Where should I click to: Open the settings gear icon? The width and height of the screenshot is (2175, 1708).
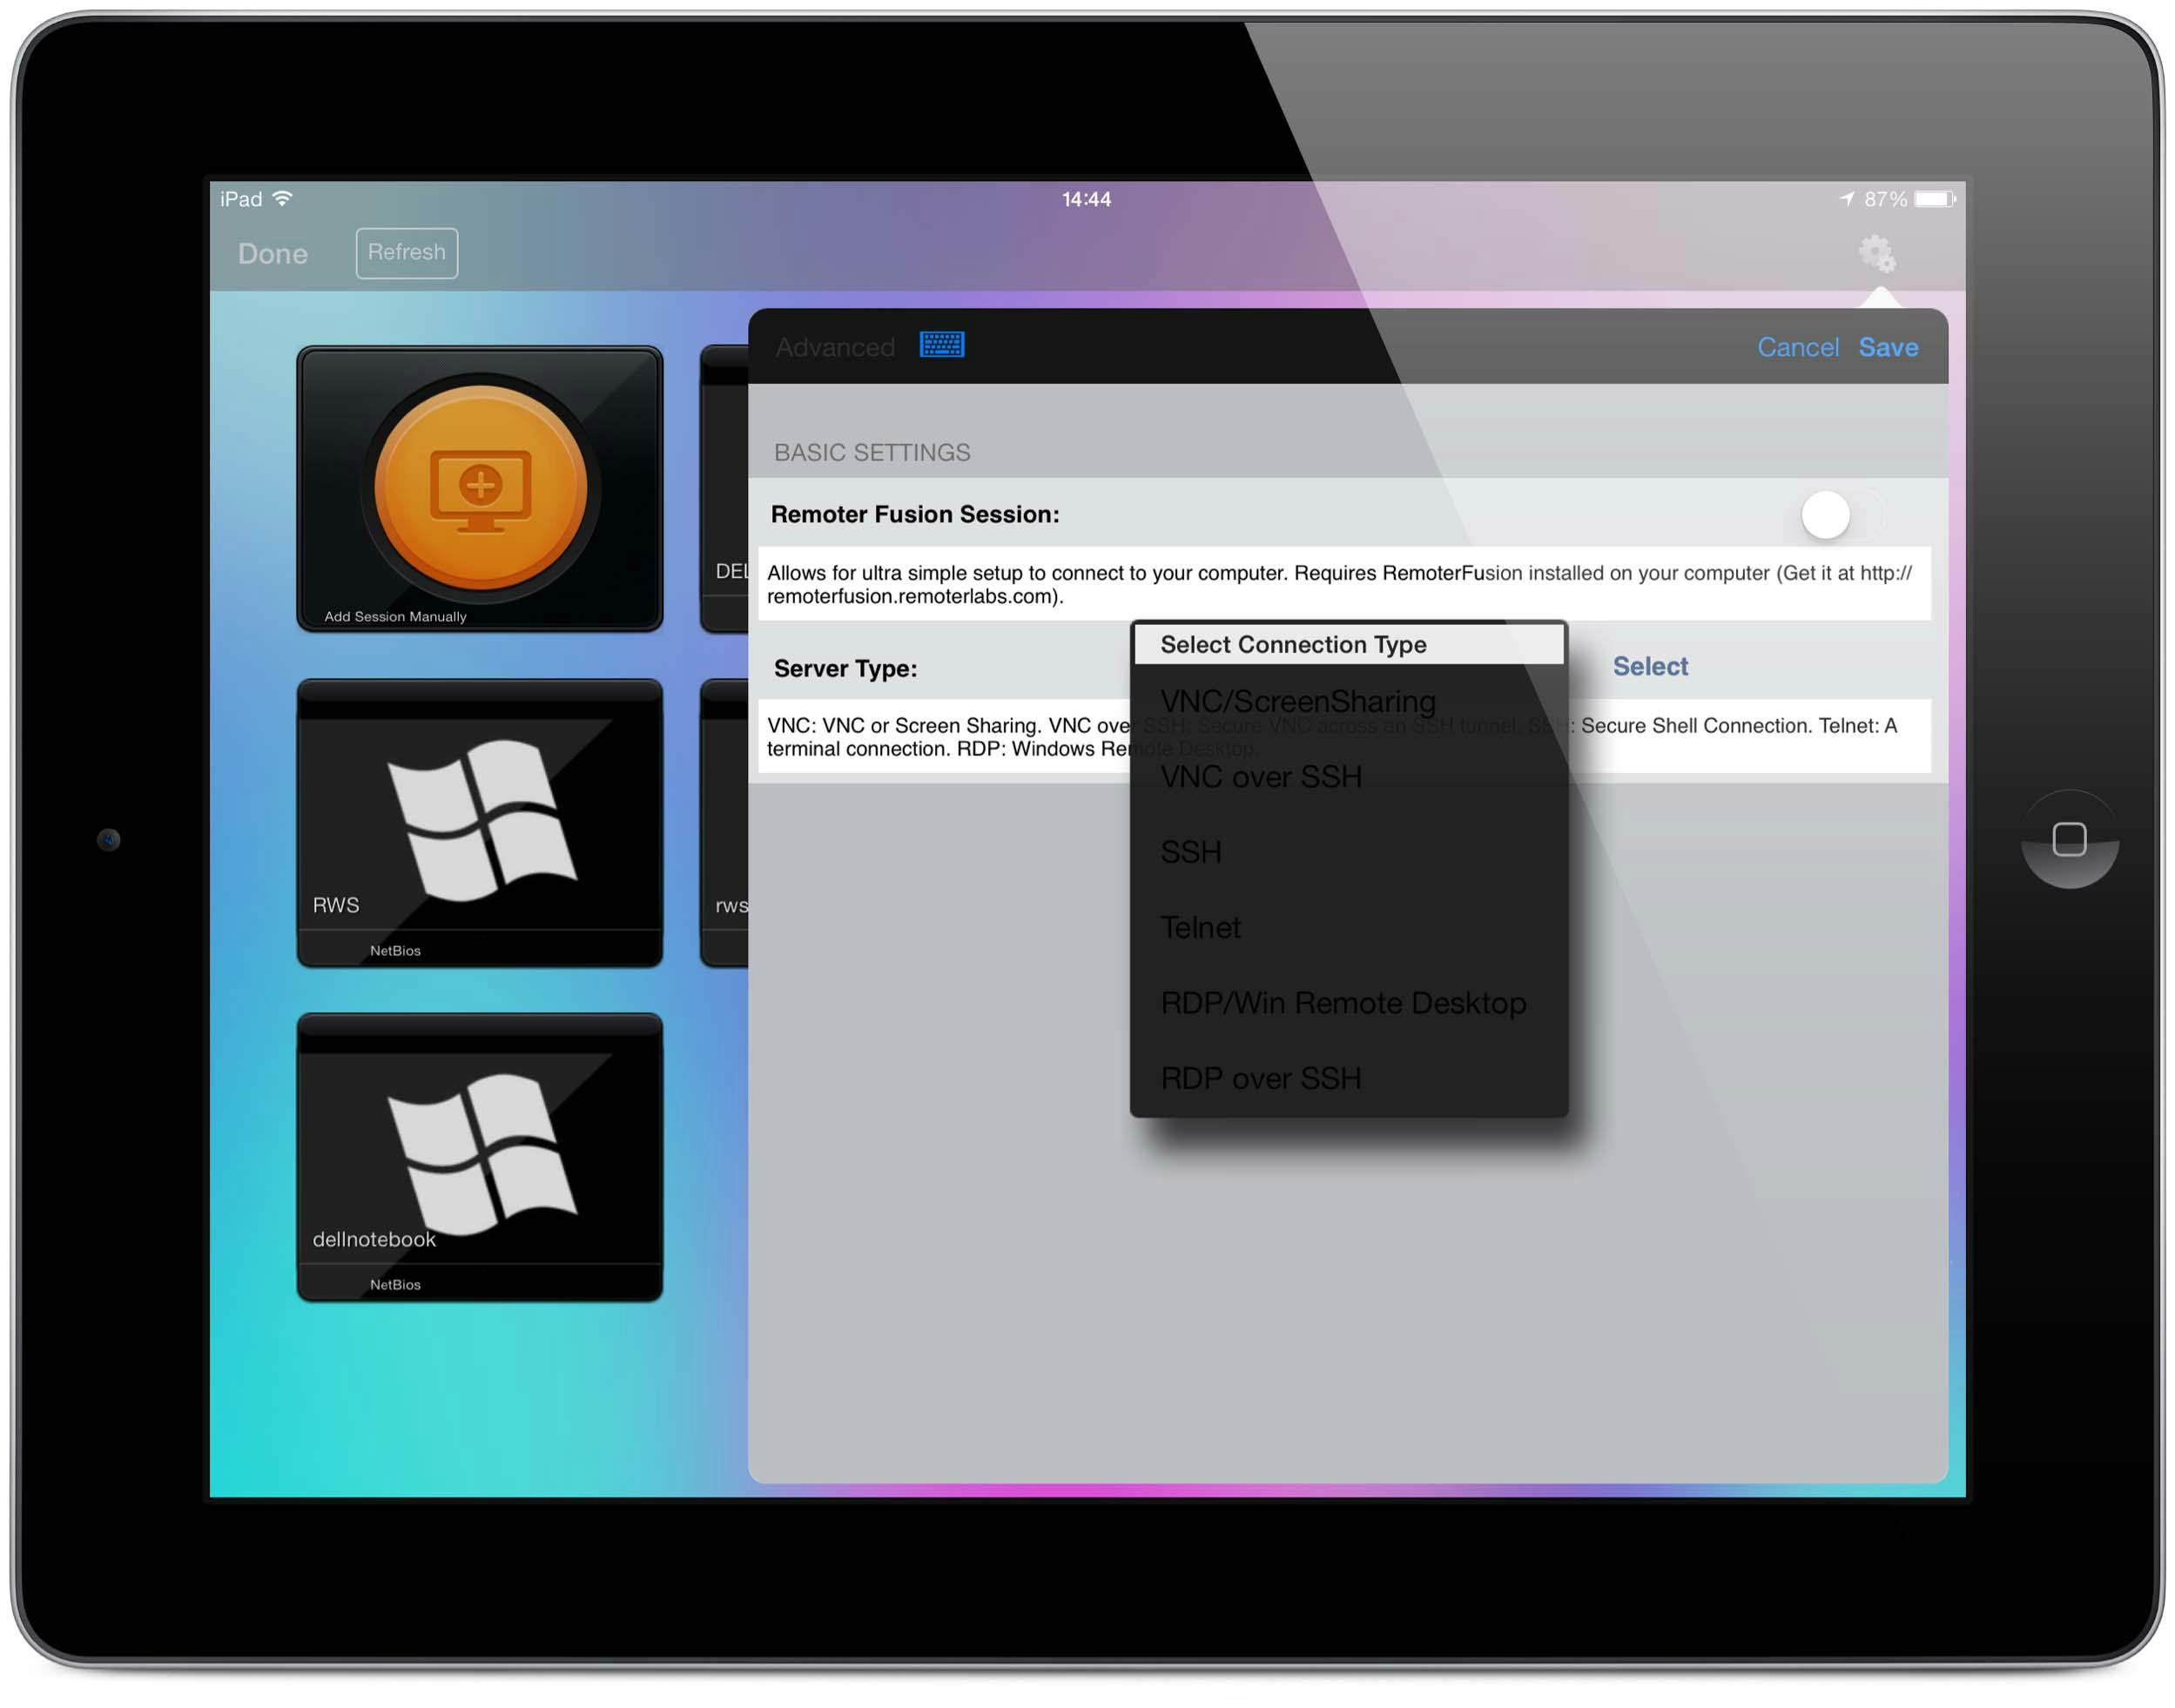click(x=1876, y=254)
